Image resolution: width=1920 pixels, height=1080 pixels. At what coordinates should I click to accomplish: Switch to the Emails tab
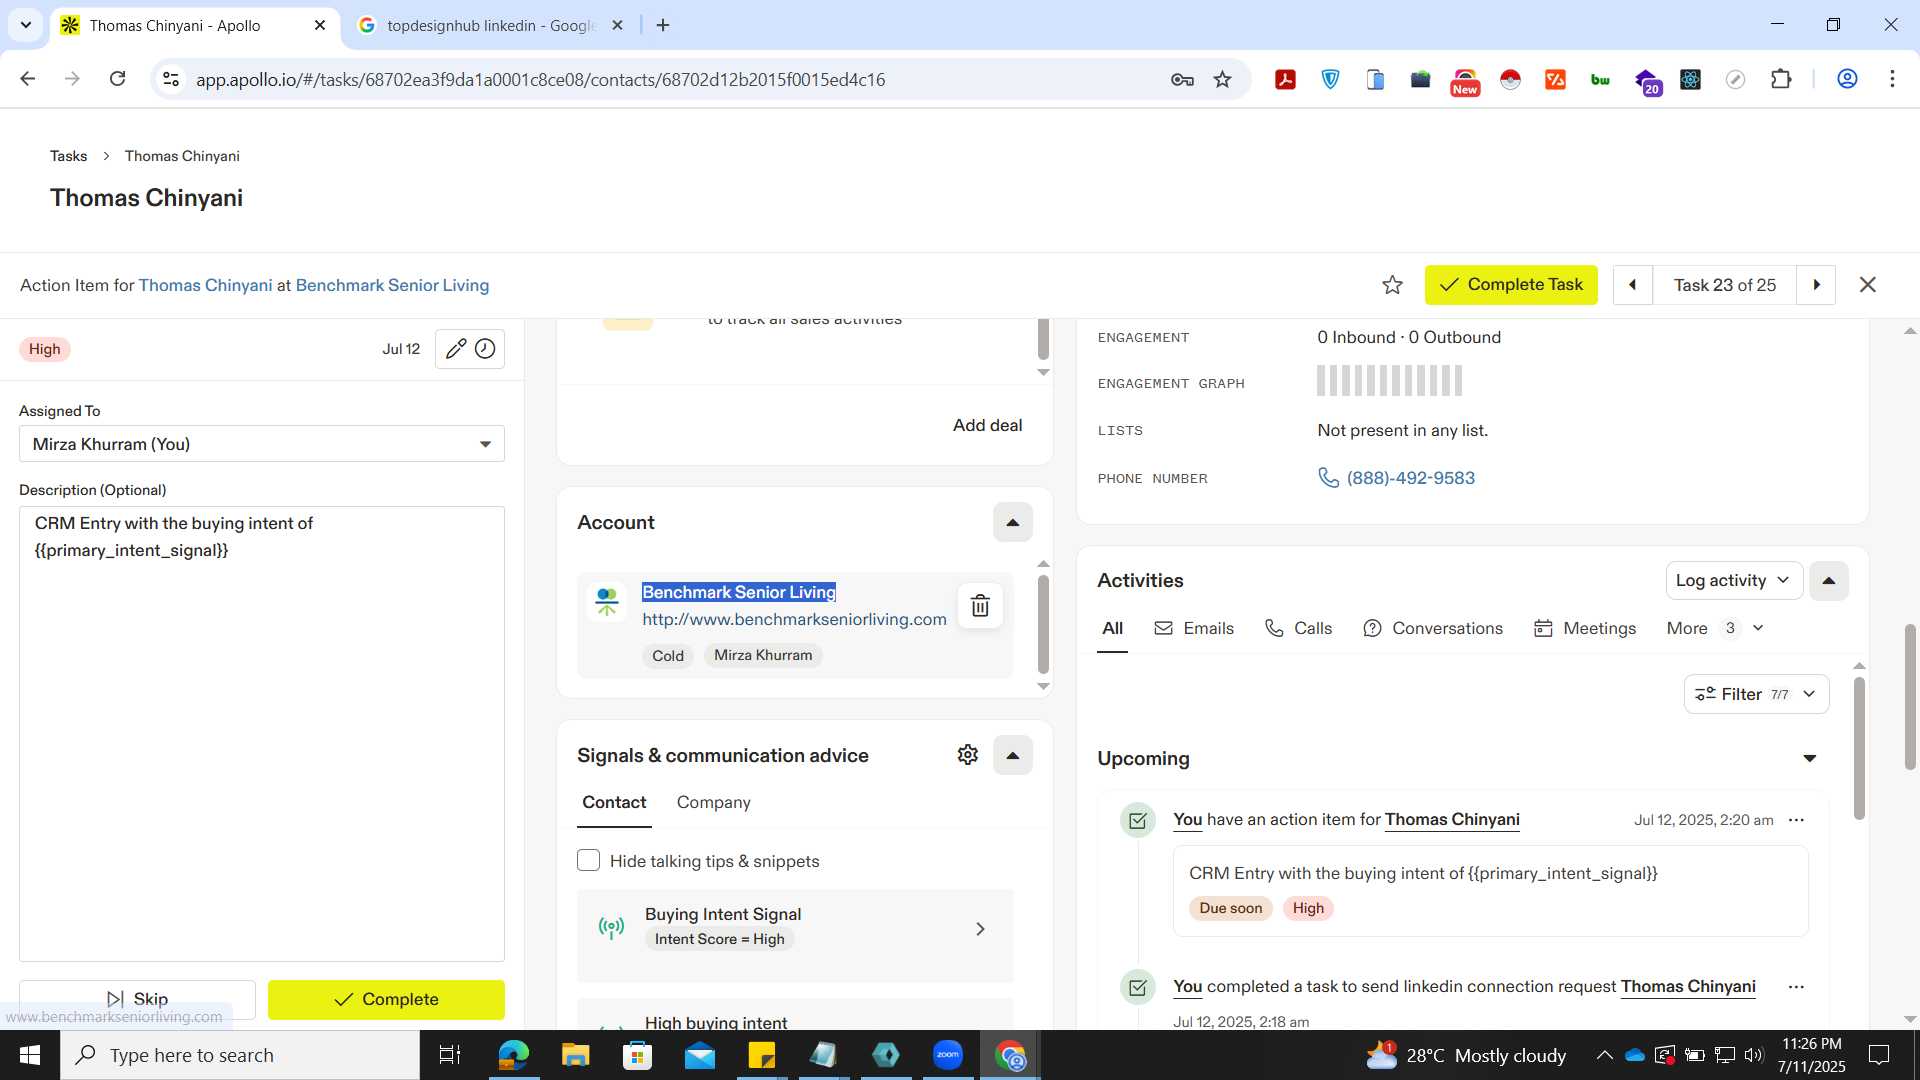(x=1194, y=628)
